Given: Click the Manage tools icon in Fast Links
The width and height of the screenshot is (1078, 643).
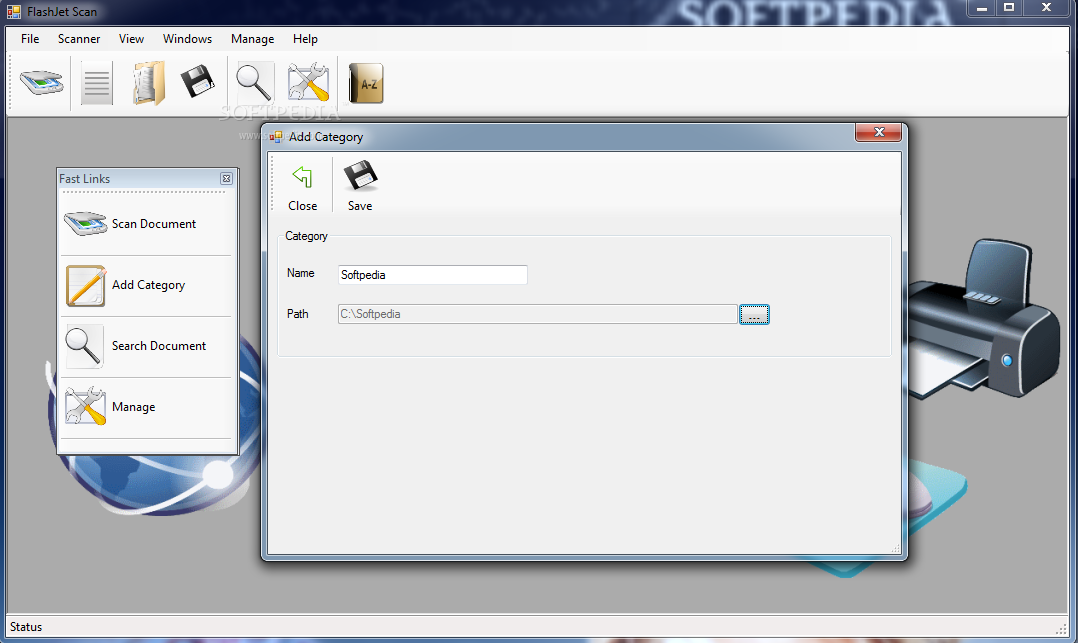Looking at the screenshot, I should (x=85, y=406).
